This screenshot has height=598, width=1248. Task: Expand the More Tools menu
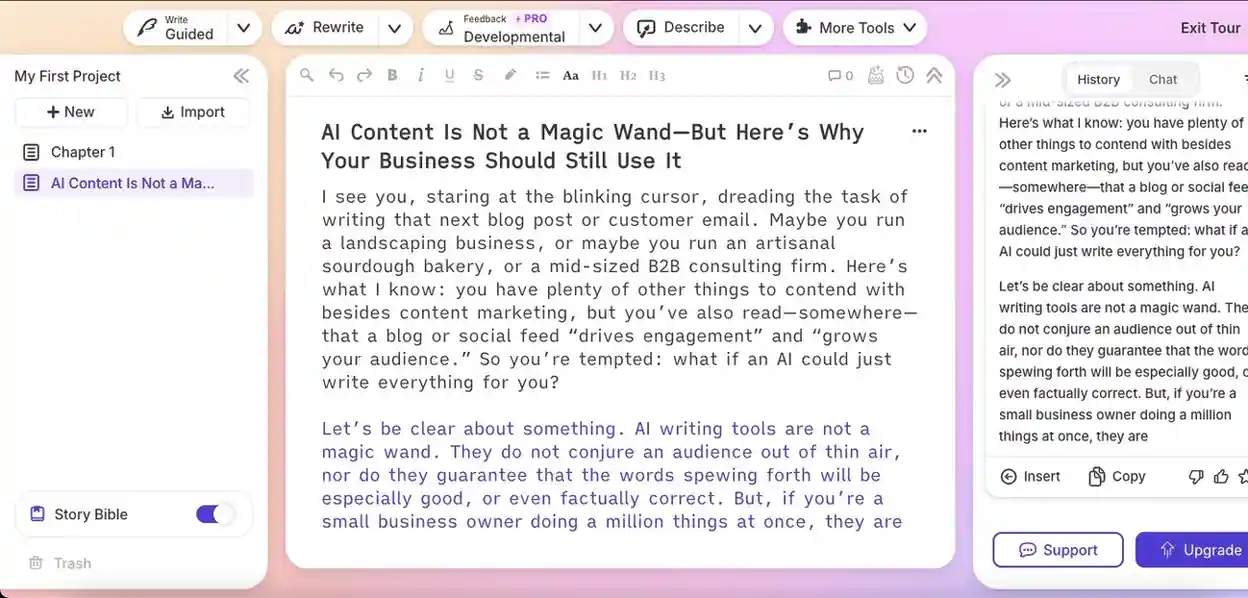click(x=855, y=28)
